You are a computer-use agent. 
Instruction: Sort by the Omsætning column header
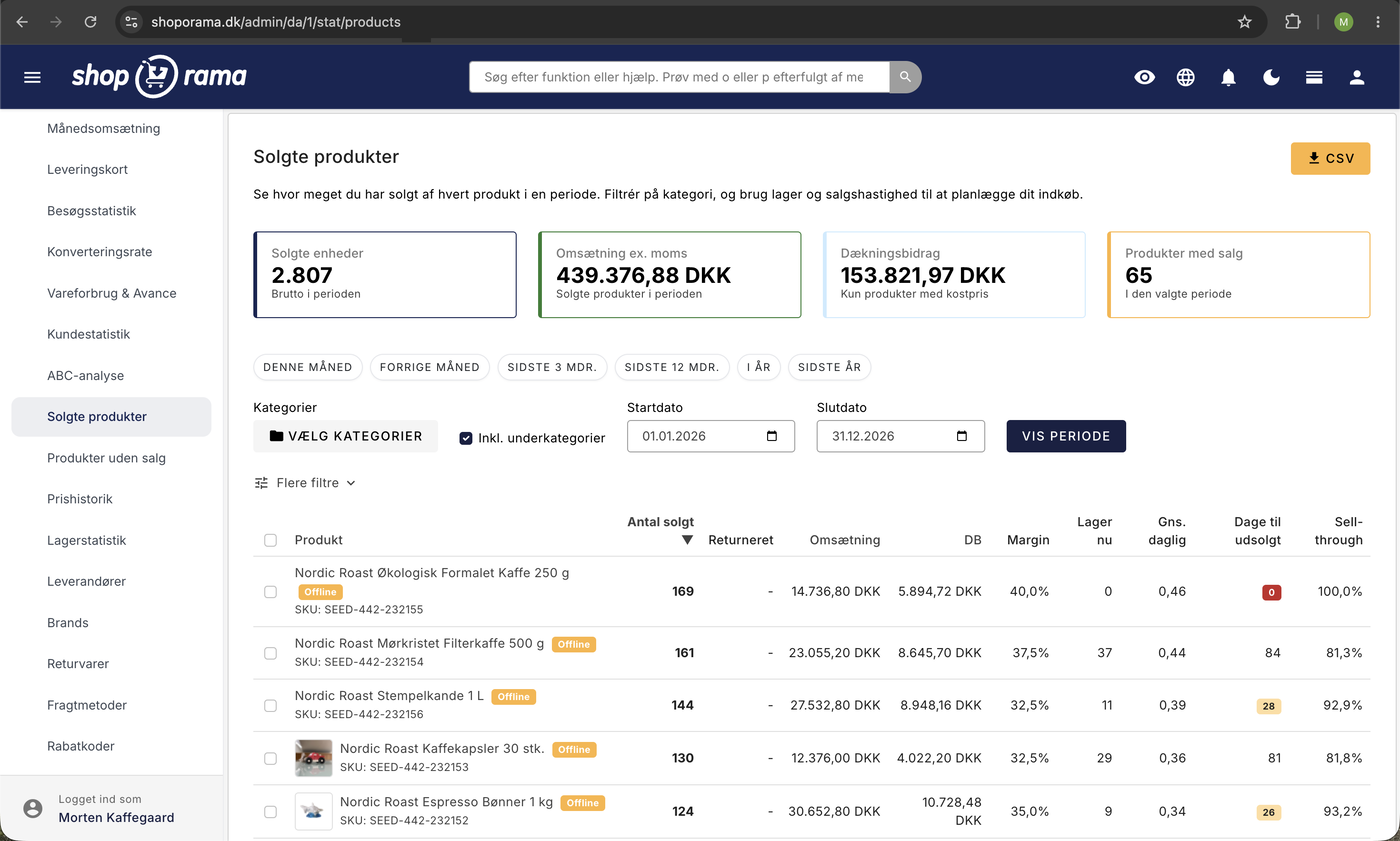845,540
